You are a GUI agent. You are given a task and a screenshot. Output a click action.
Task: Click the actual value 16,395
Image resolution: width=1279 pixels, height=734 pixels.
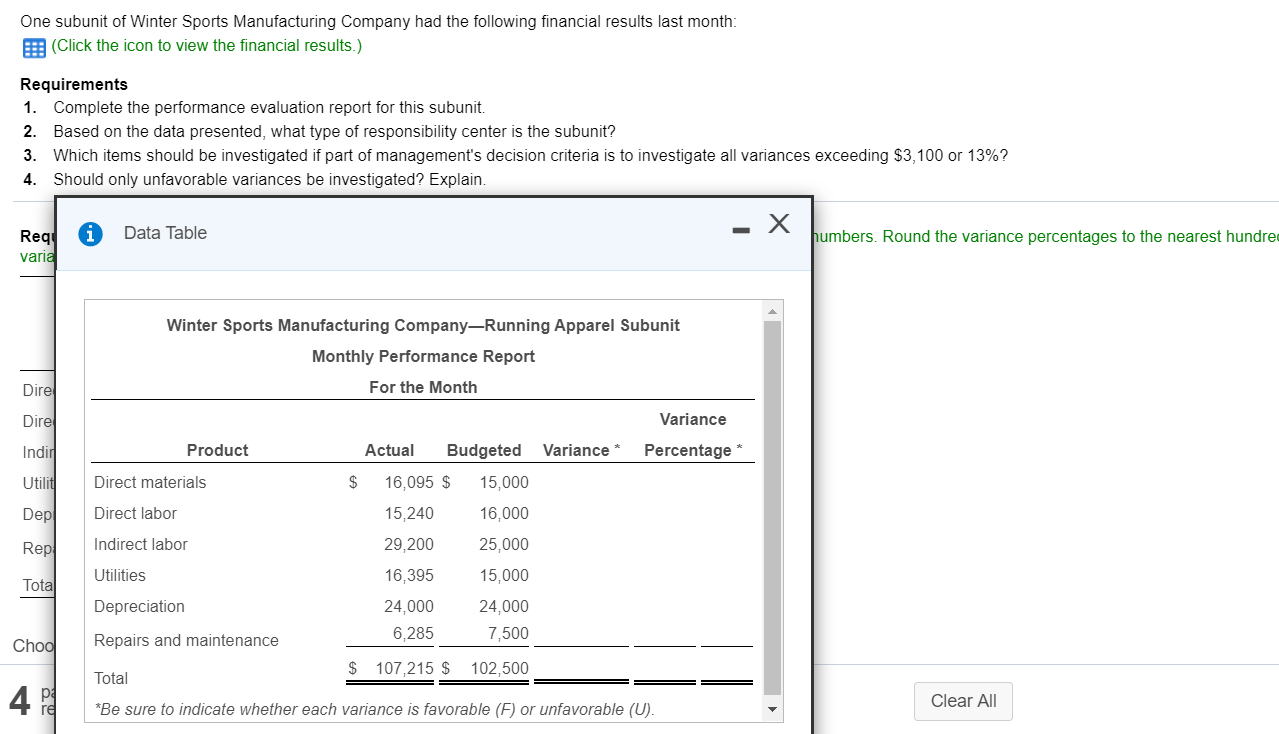pyautogui.click(x=409, y=575)
